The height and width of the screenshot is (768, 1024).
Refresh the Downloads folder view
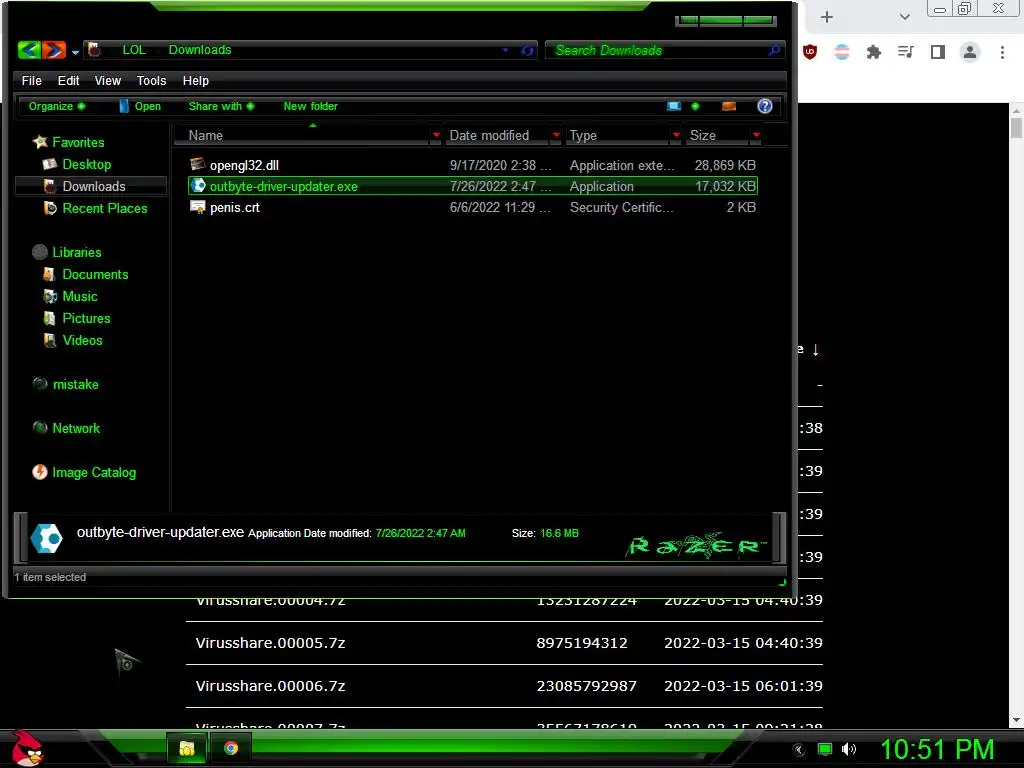pos(527,50)
